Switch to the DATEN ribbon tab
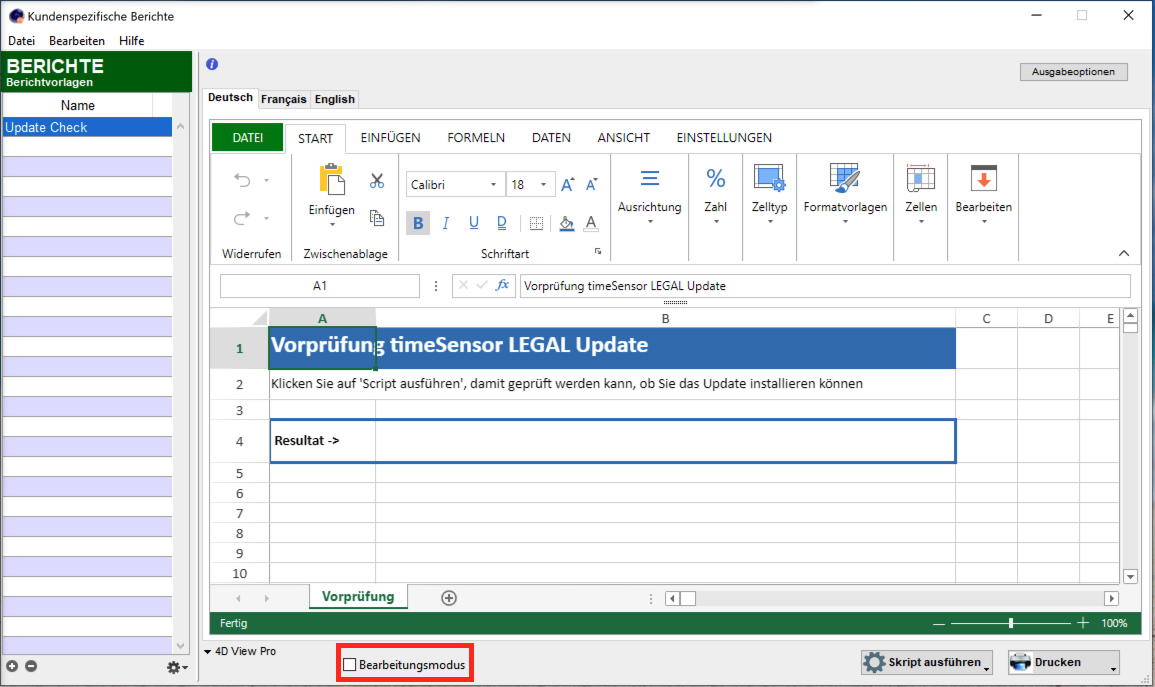1155x687 pixels. 551,138
